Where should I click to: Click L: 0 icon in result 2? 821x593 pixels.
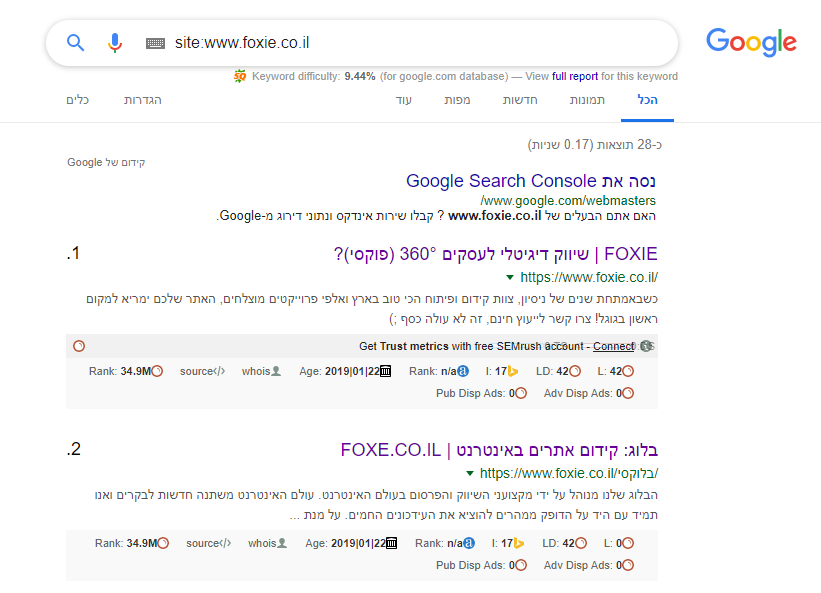(628, 543)
